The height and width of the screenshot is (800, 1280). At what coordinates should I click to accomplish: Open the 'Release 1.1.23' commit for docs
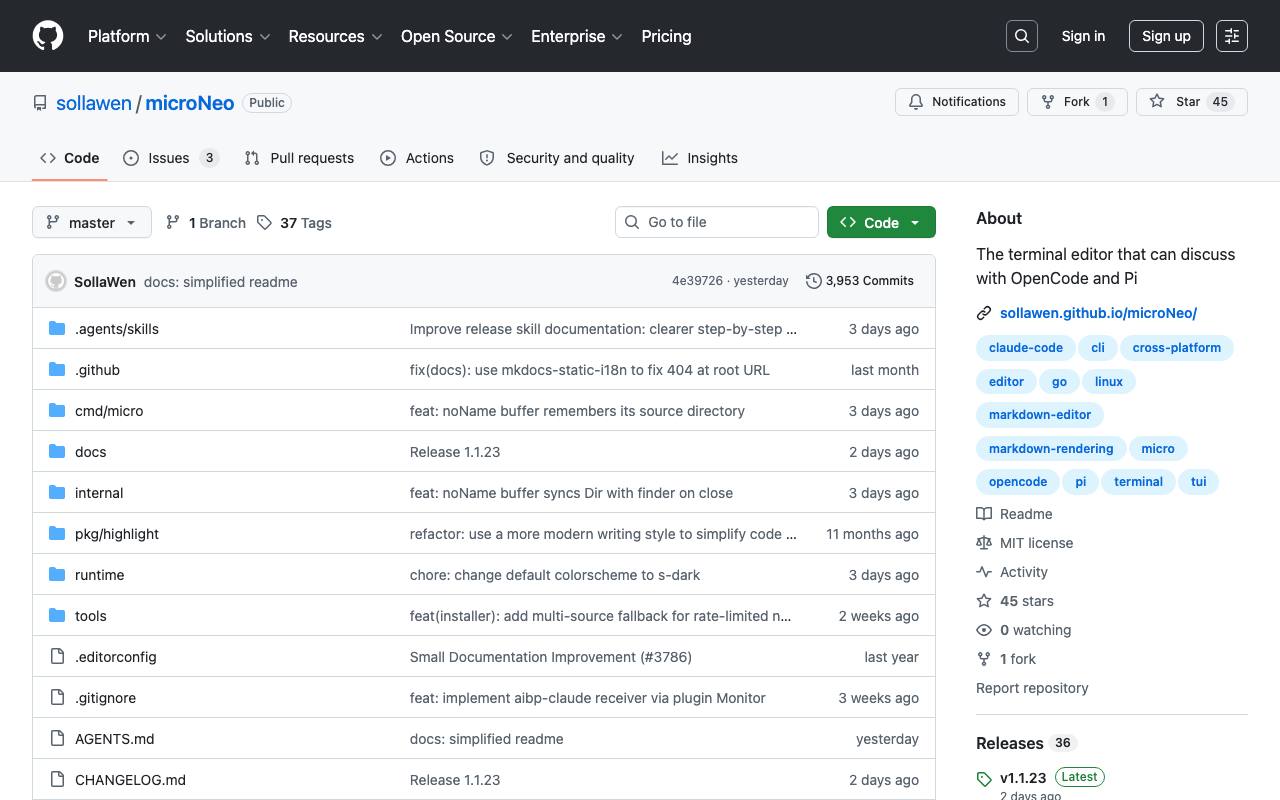click(455, 452)
